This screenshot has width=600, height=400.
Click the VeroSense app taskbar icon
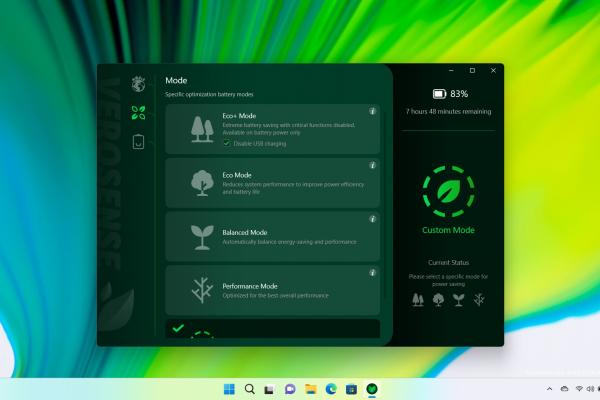pos(372,389)
